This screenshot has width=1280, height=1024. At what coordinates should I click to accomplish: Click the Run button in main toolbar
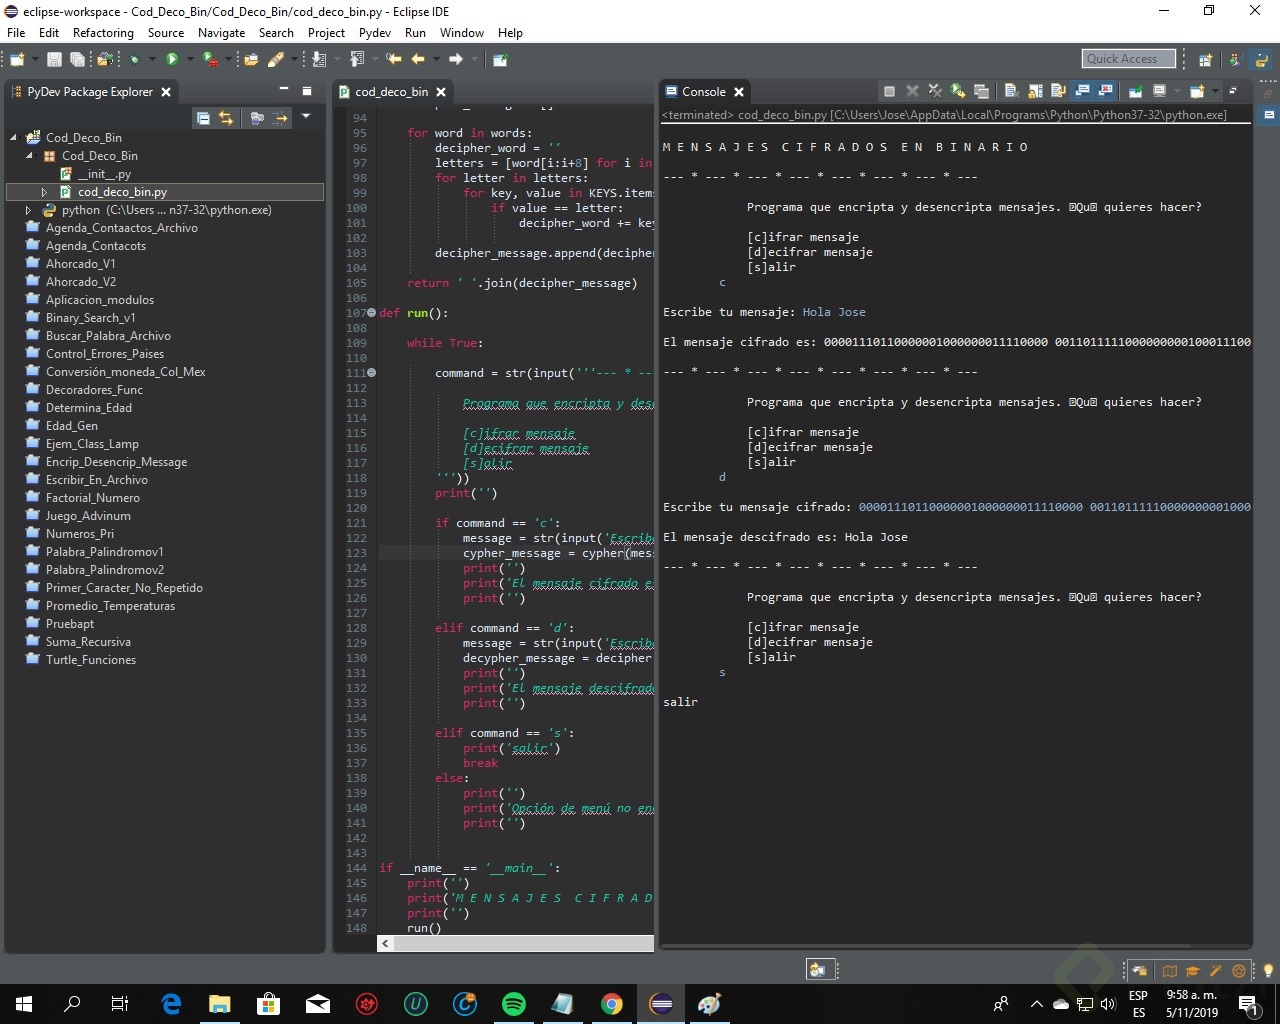[171, 60]
